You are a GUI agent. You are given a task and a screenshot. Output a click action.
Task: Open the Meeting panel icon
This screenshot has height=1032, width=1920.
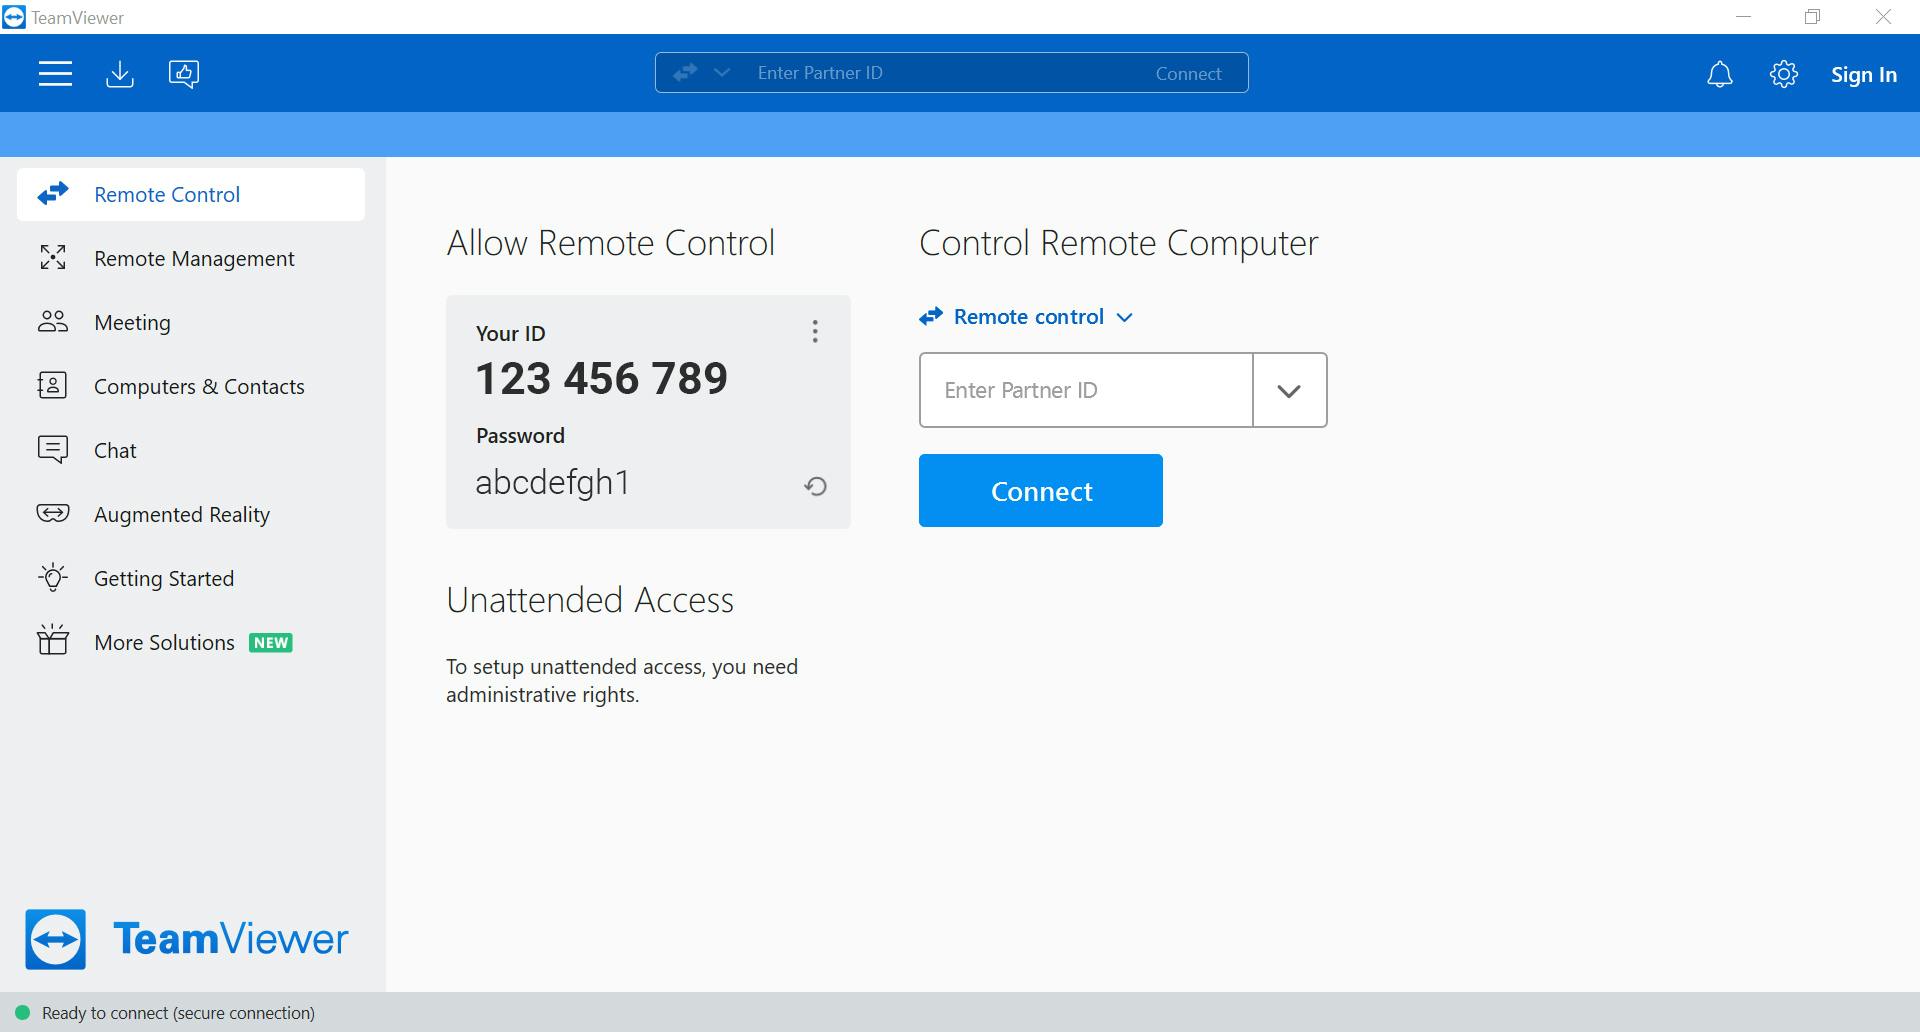tap(53, 322)
